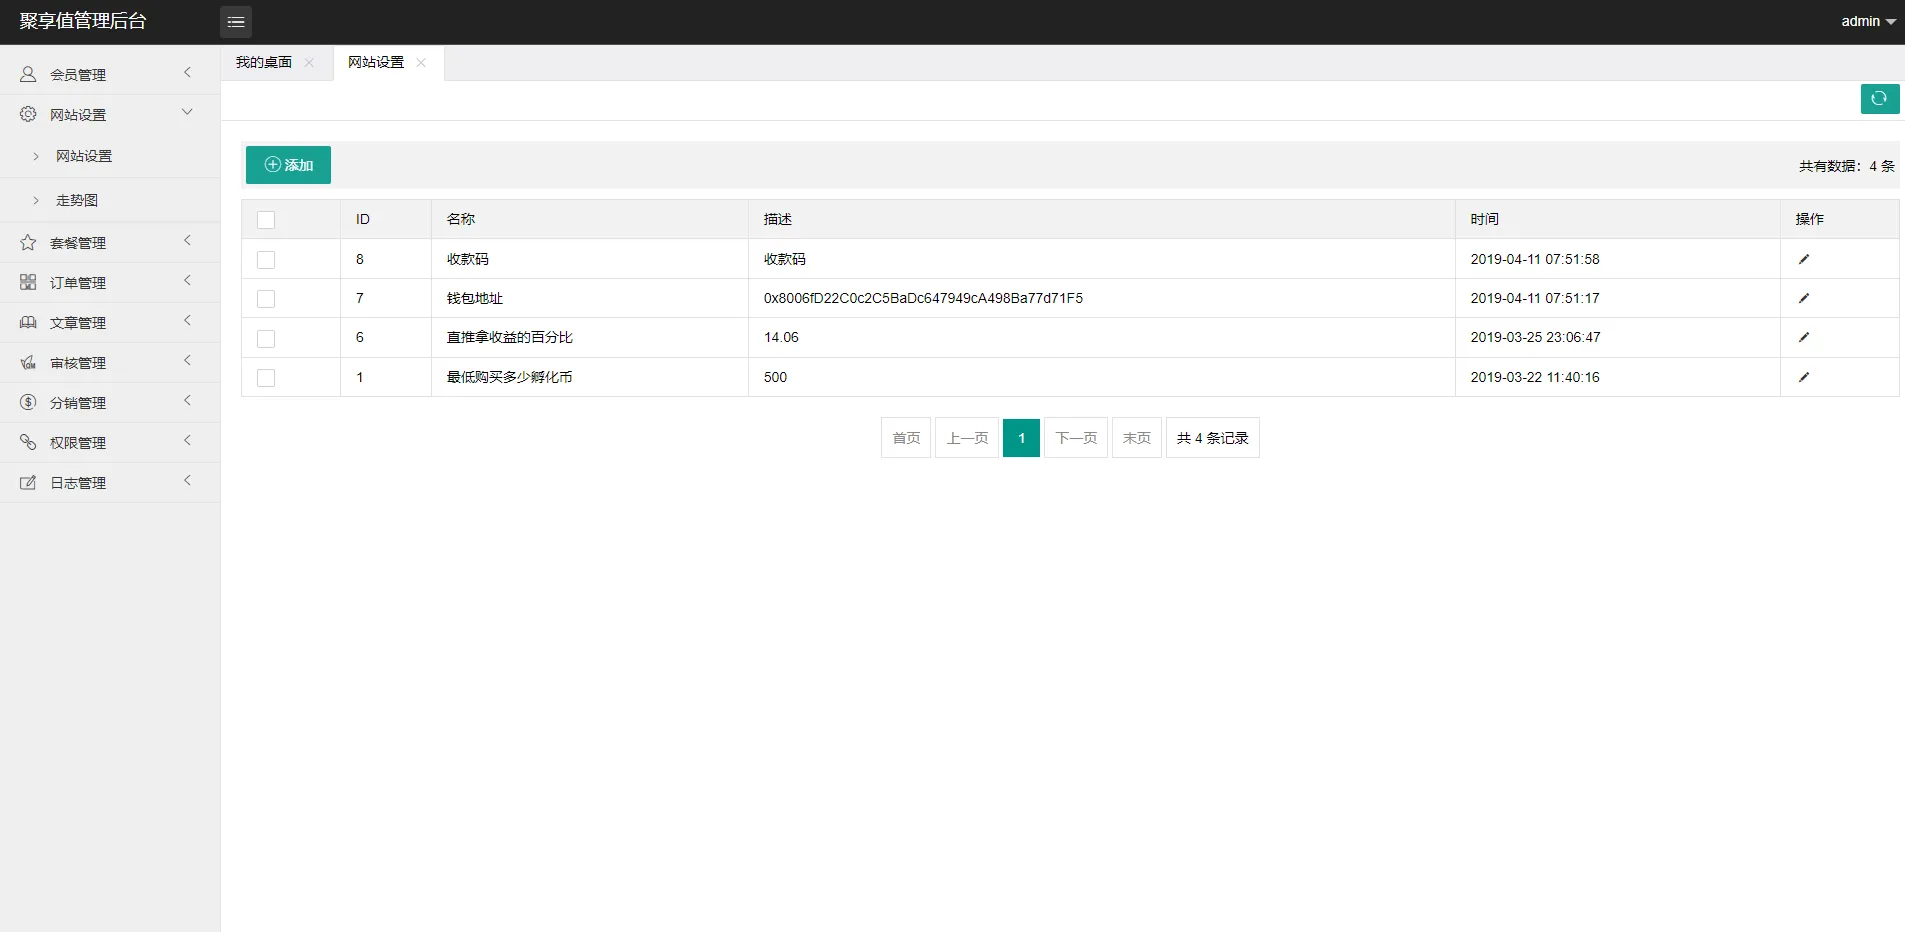Select the checkbox for row ID 1
This screenshot has width=1905, height=932.
click(x=266, y=378)
